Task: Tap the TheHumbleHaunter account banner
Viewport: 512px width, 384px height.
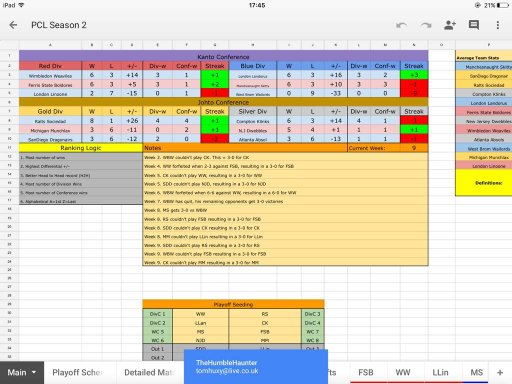Action: (x=256, y=367)
